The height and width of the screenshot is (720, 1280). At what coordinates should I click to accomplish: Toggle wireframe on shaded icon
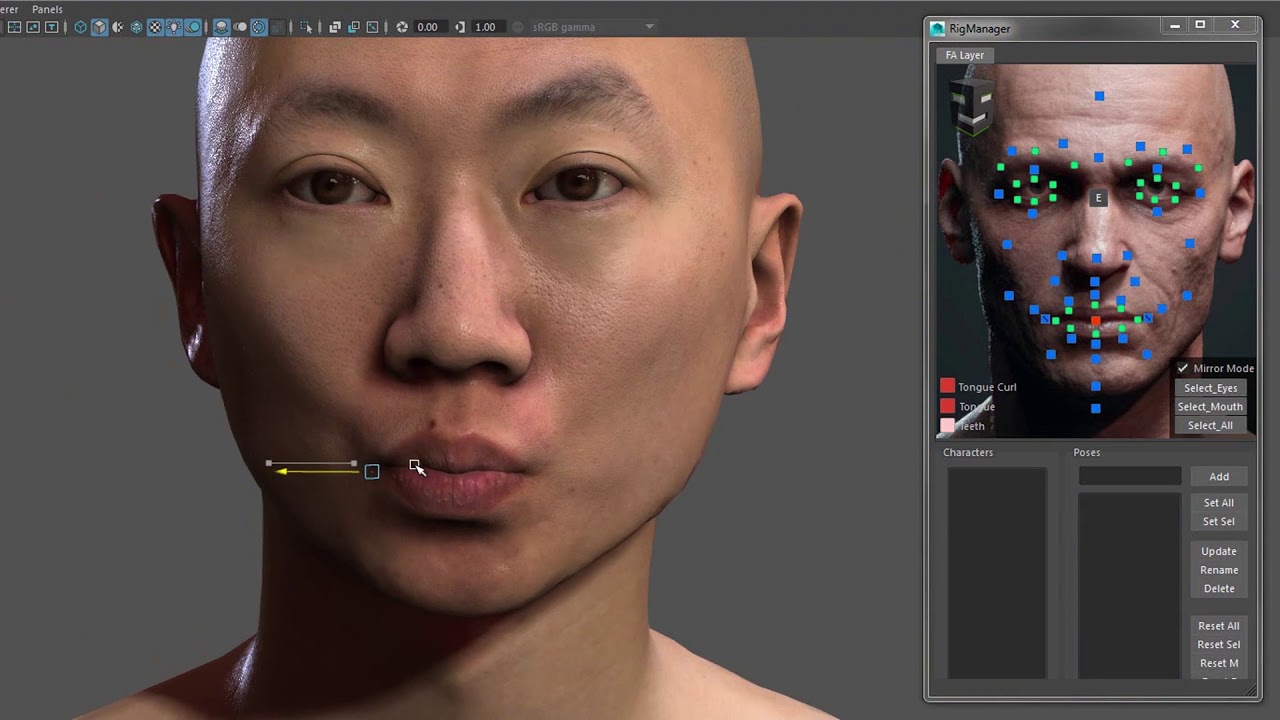click(x=136, y=27)
